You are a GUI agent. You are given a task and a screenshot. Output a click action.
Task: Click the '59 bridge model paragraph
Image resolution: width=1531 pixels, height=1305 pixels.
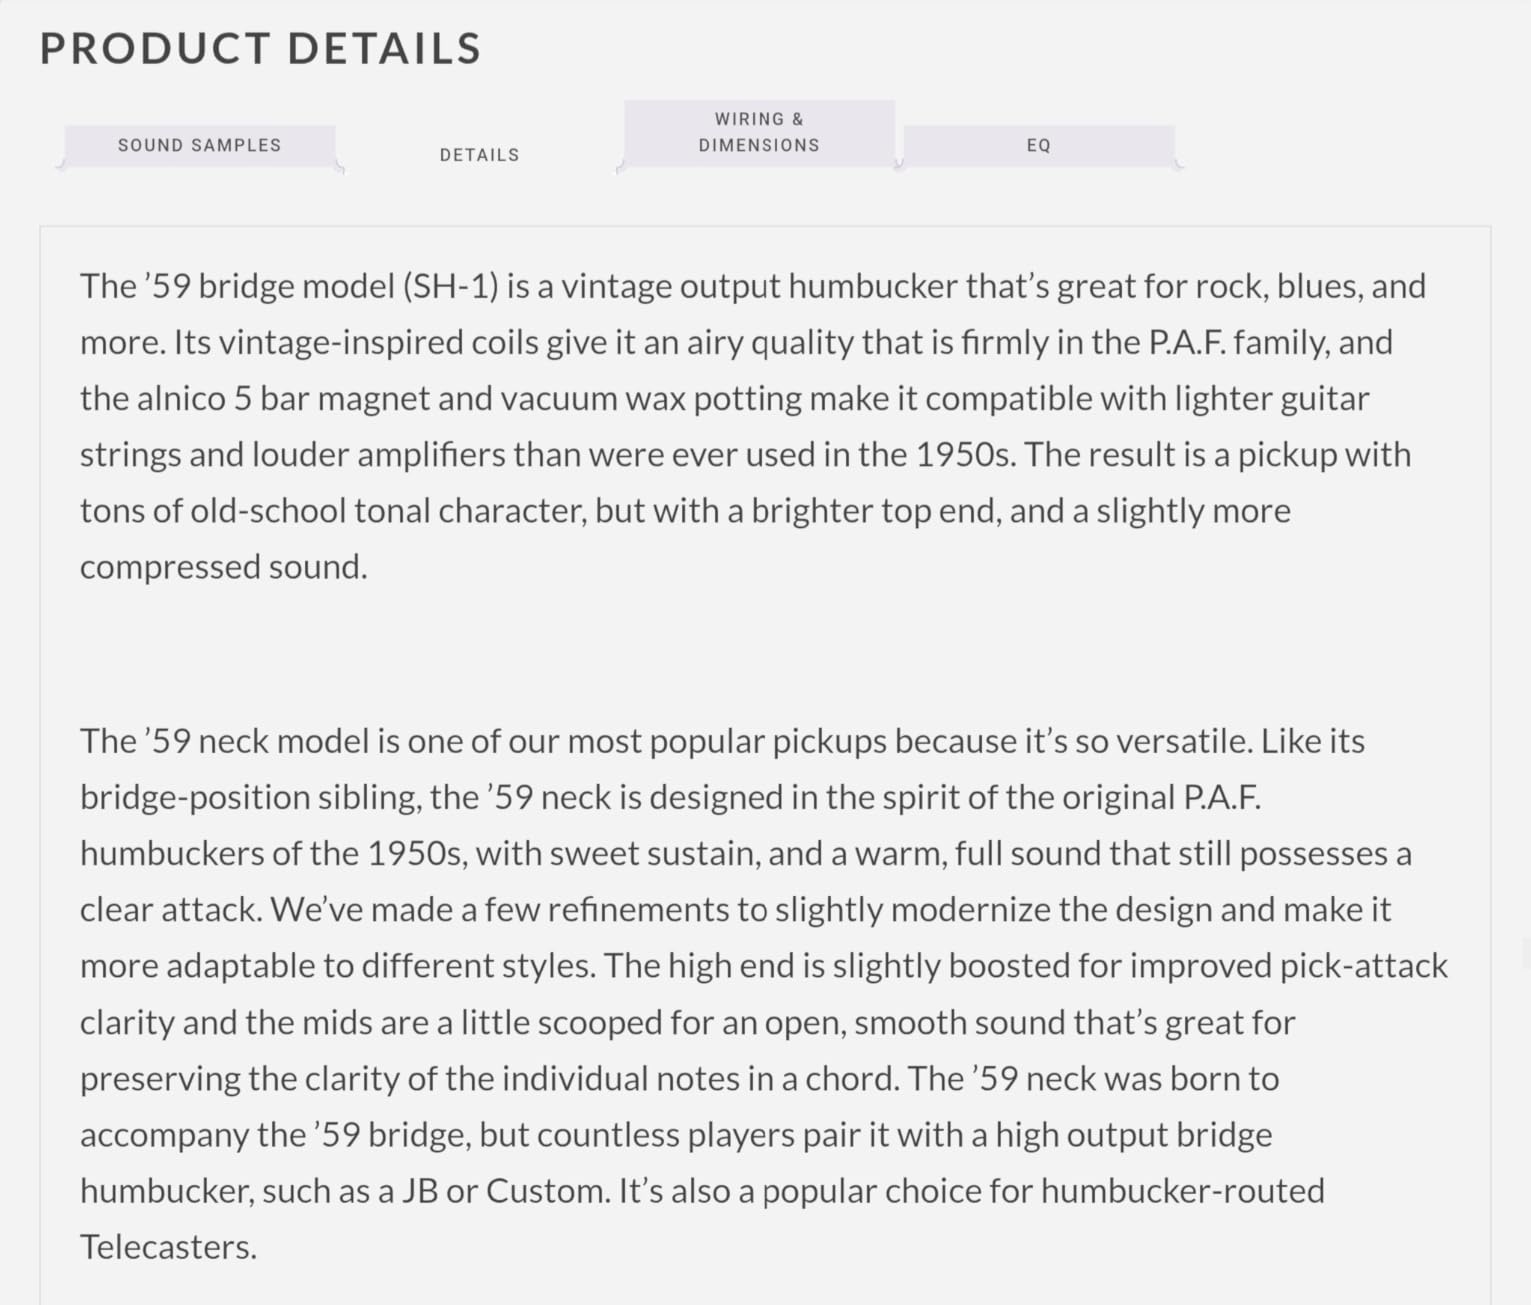(x=753, y=426)
